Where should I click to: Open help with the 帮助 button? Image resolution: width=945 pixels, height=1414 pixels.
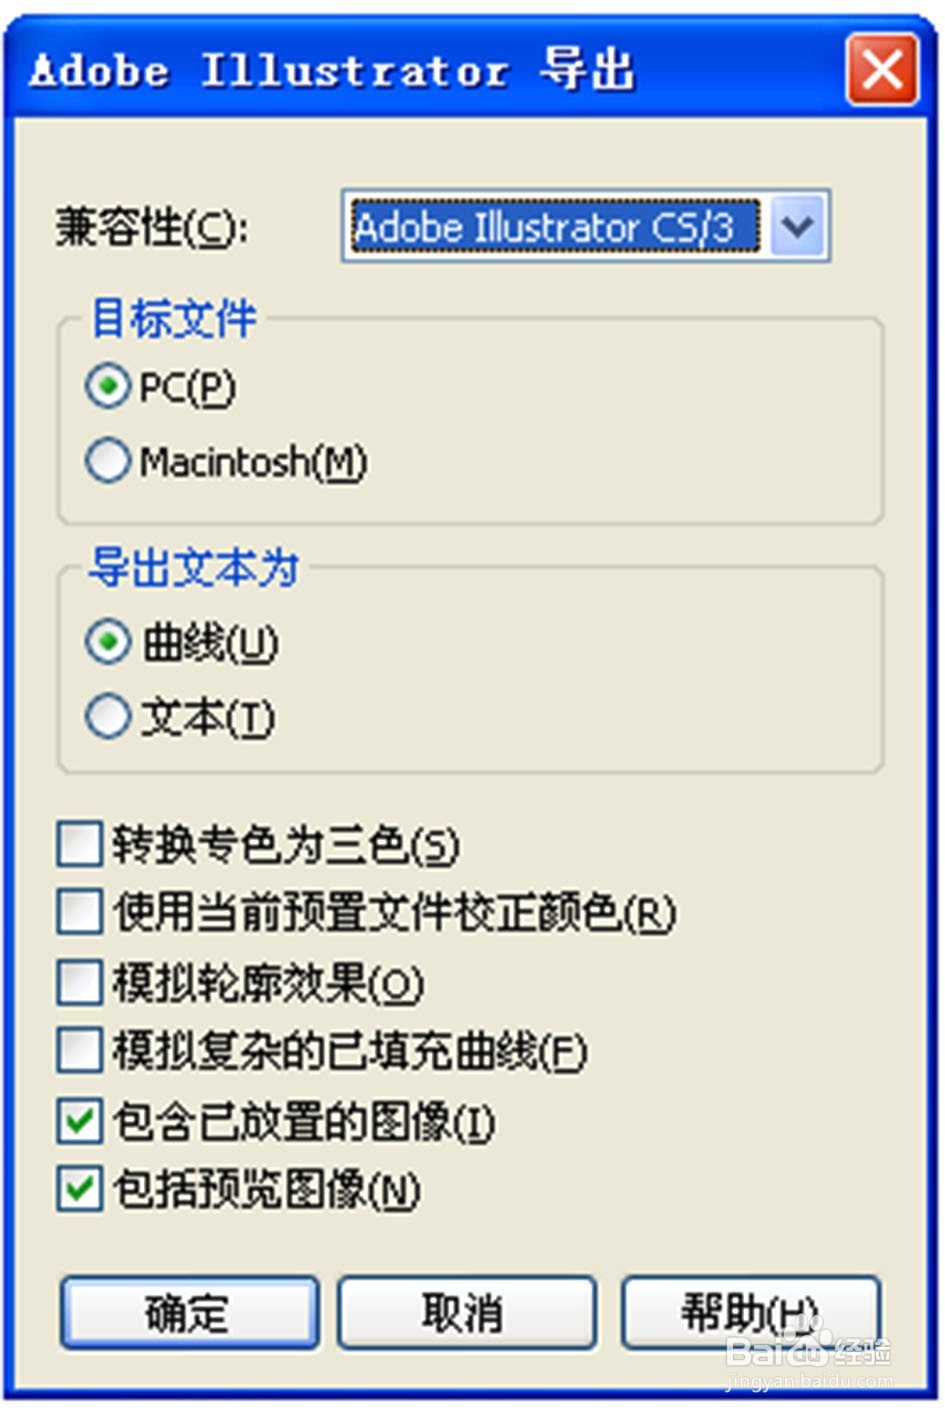coord(750,1312)
